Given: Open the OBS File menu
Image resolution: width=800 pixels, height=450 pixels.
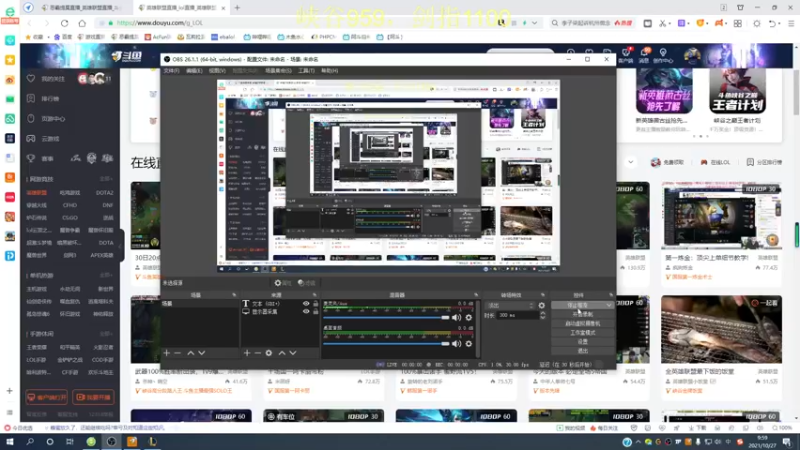Looking at the screenshot, I should (171, 70).
